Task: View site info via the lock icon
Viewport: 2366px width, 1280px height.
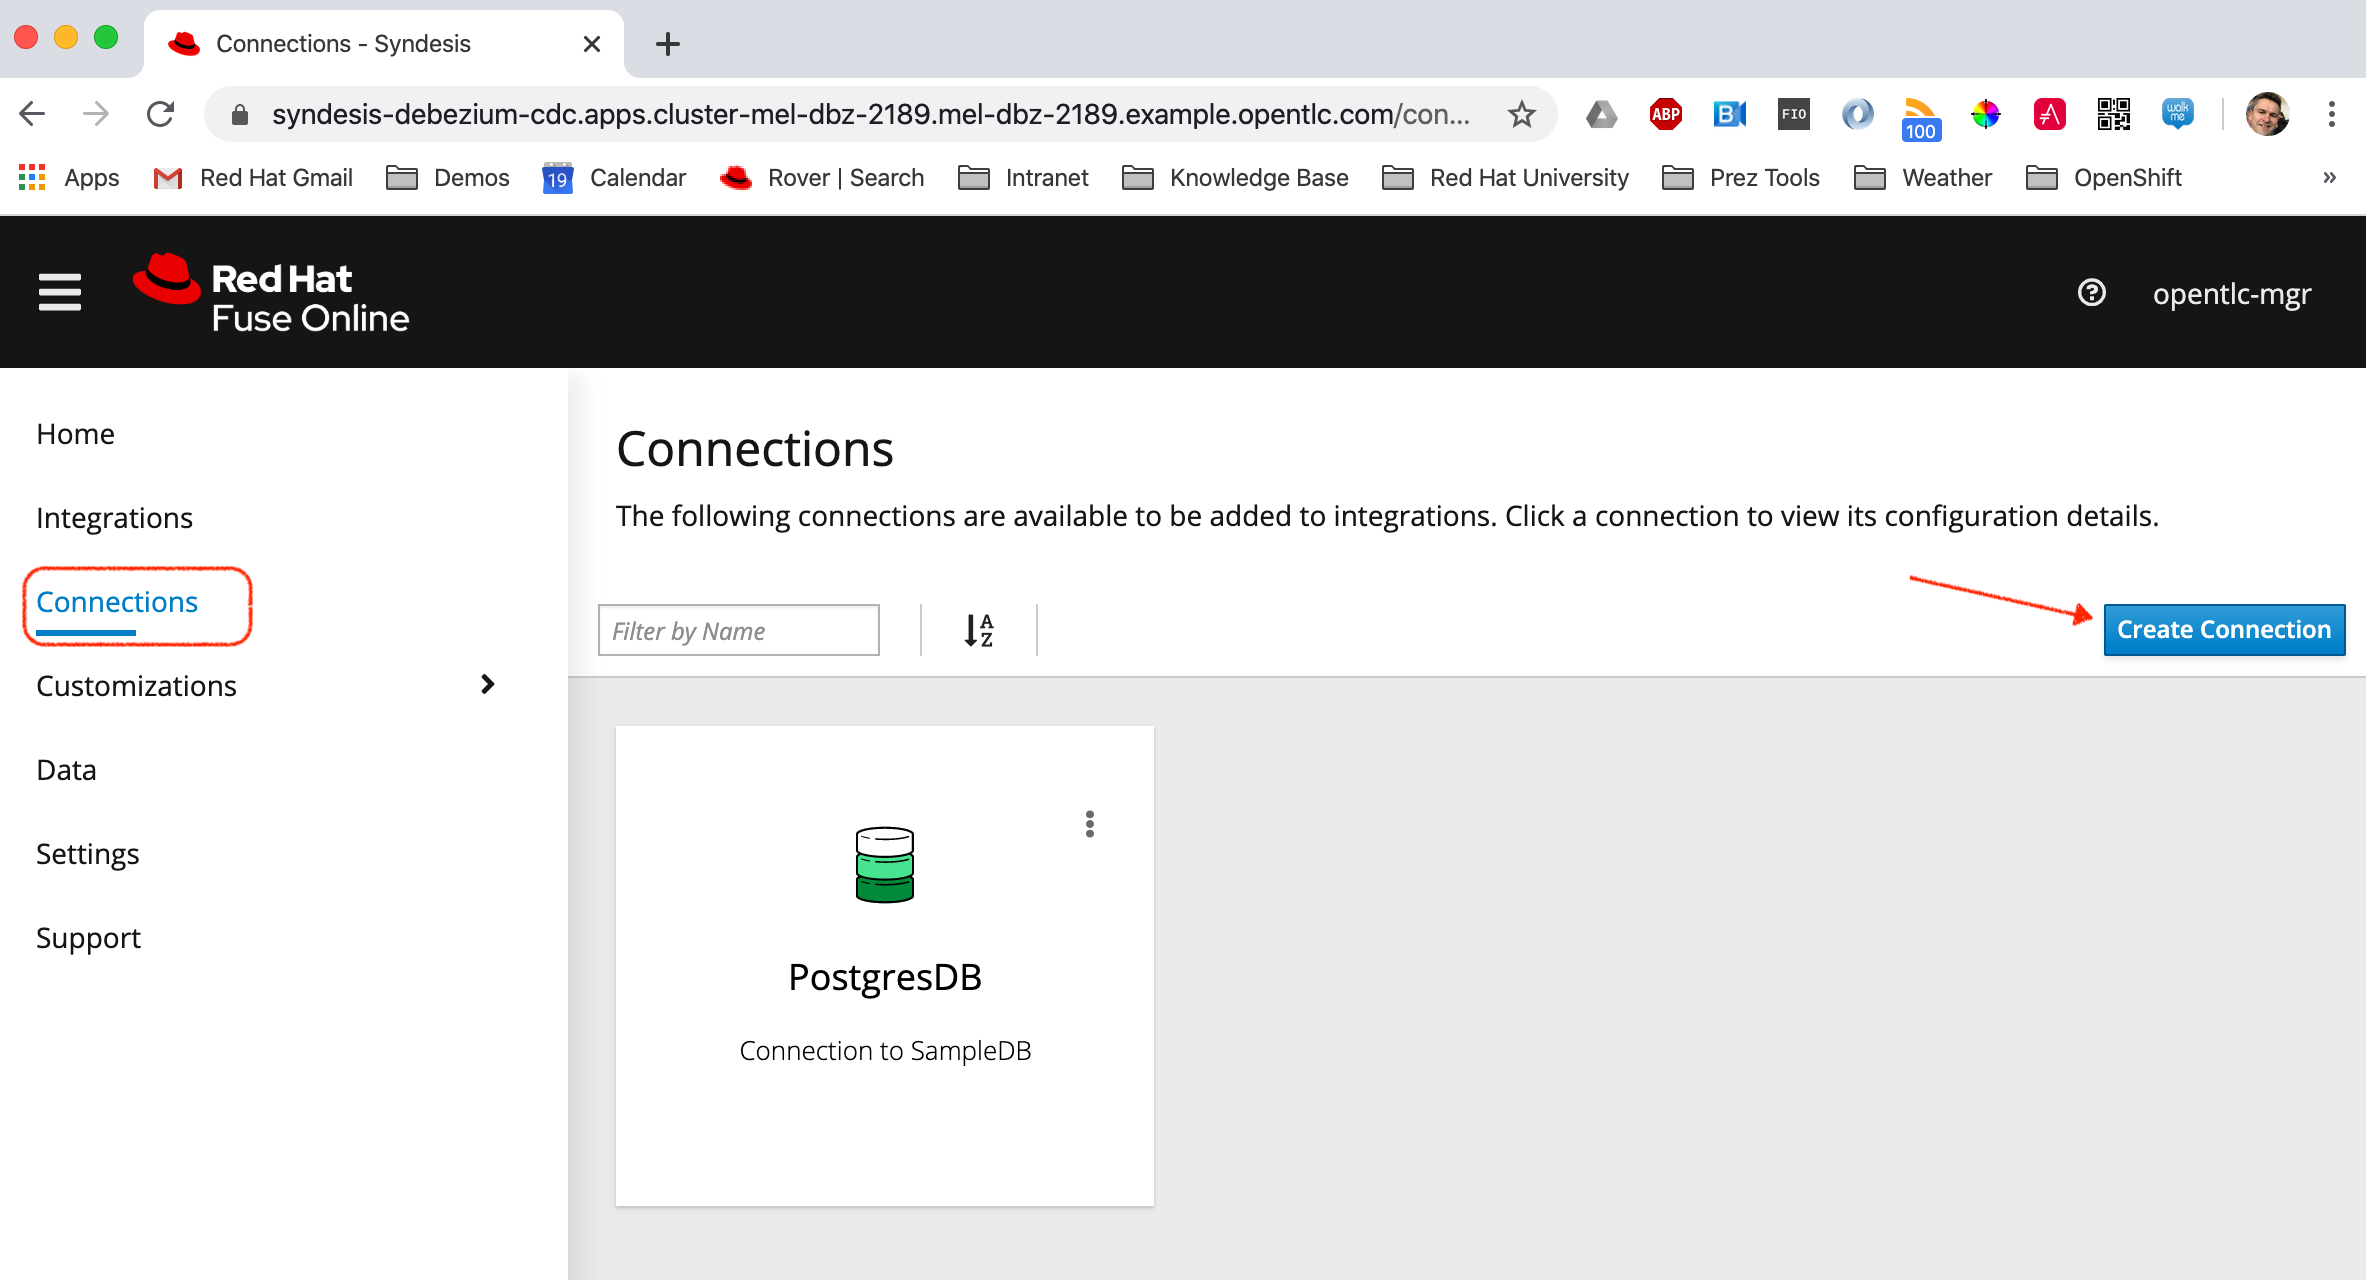Action: (239, 115)
